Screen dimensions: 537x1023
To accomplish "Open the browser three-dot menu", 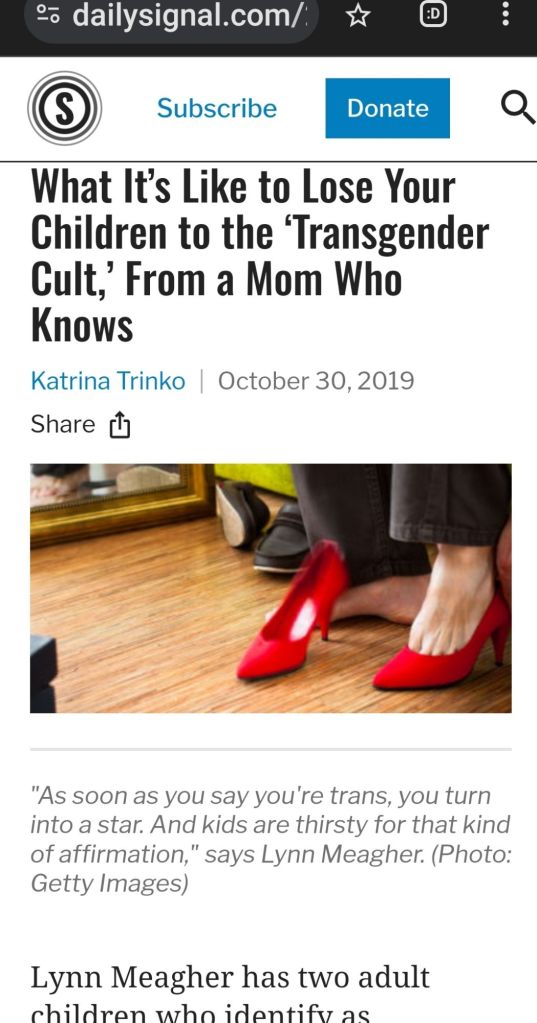I will (x=505, y=14).
